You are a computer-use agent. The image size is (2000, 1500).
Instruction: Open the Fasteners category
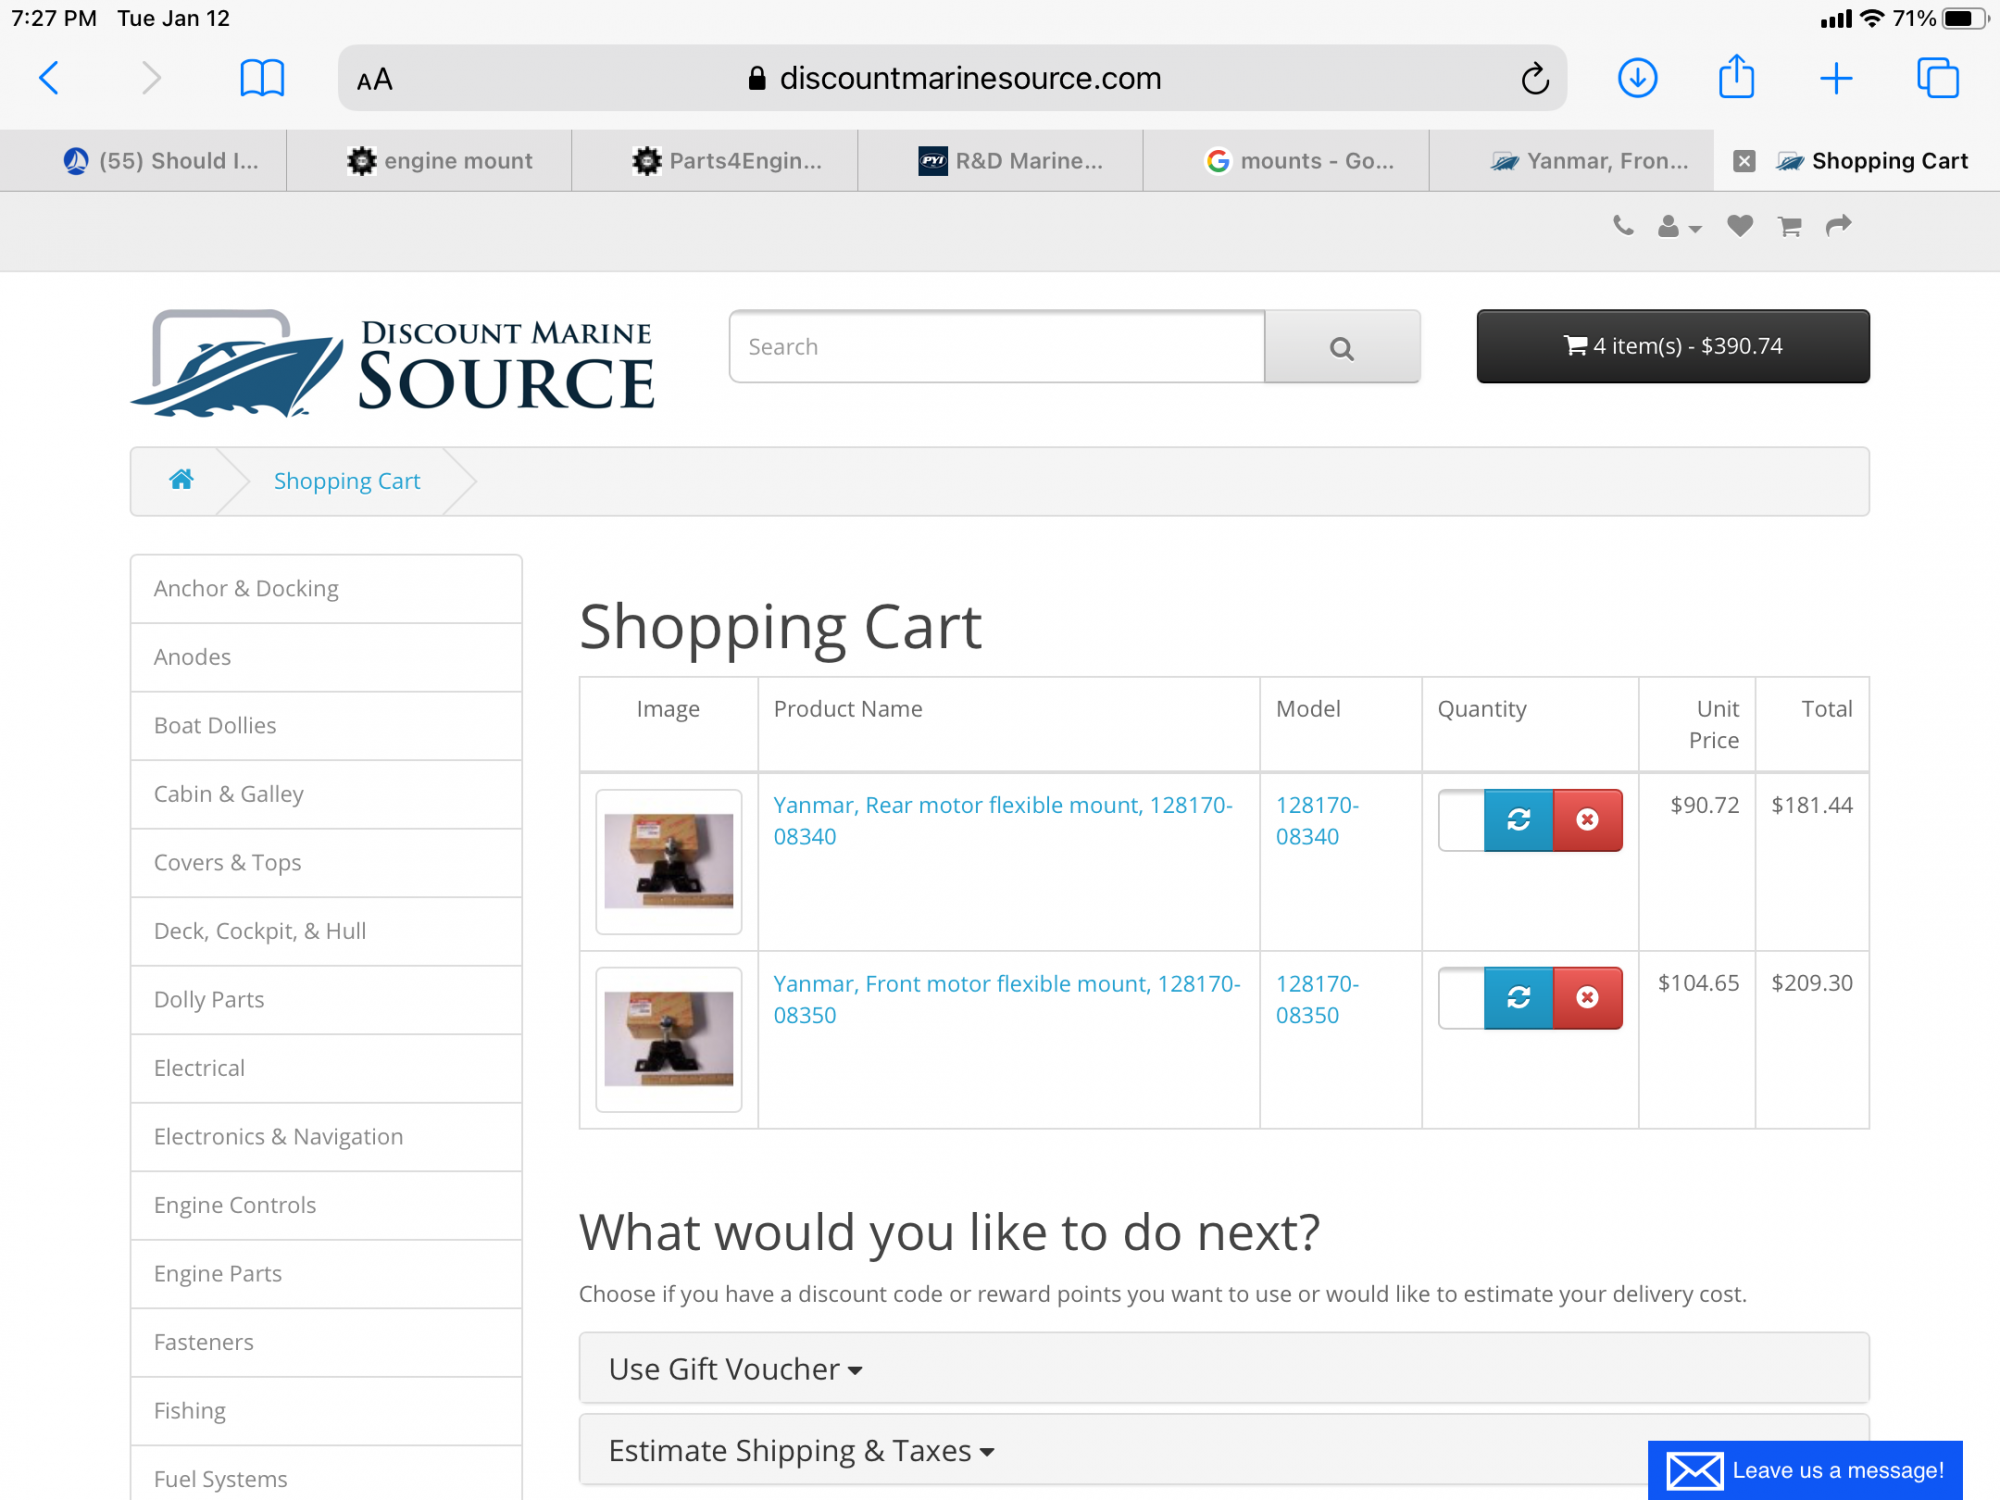326,1343
